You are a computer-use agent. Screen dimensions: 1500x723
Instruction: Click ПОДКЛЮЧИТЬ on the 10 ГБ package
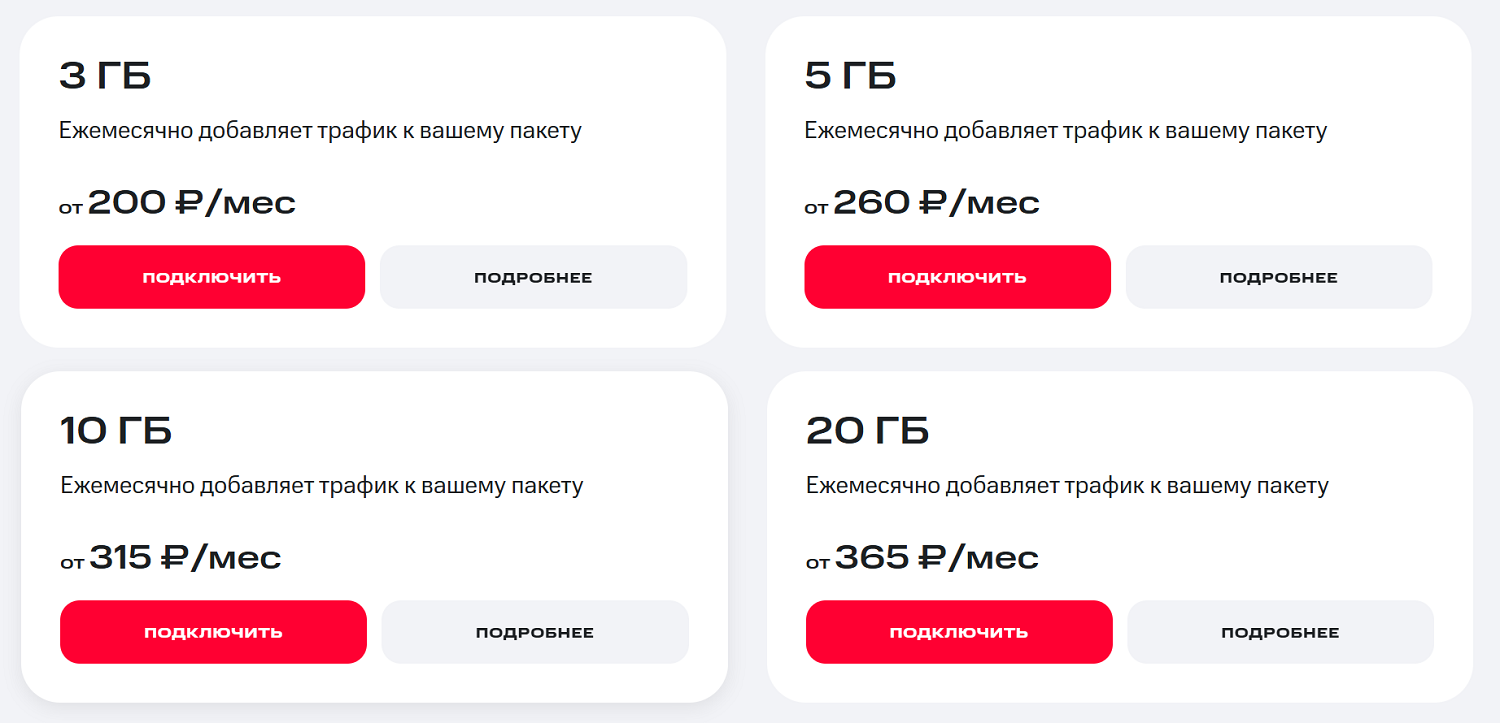(212, 631)
